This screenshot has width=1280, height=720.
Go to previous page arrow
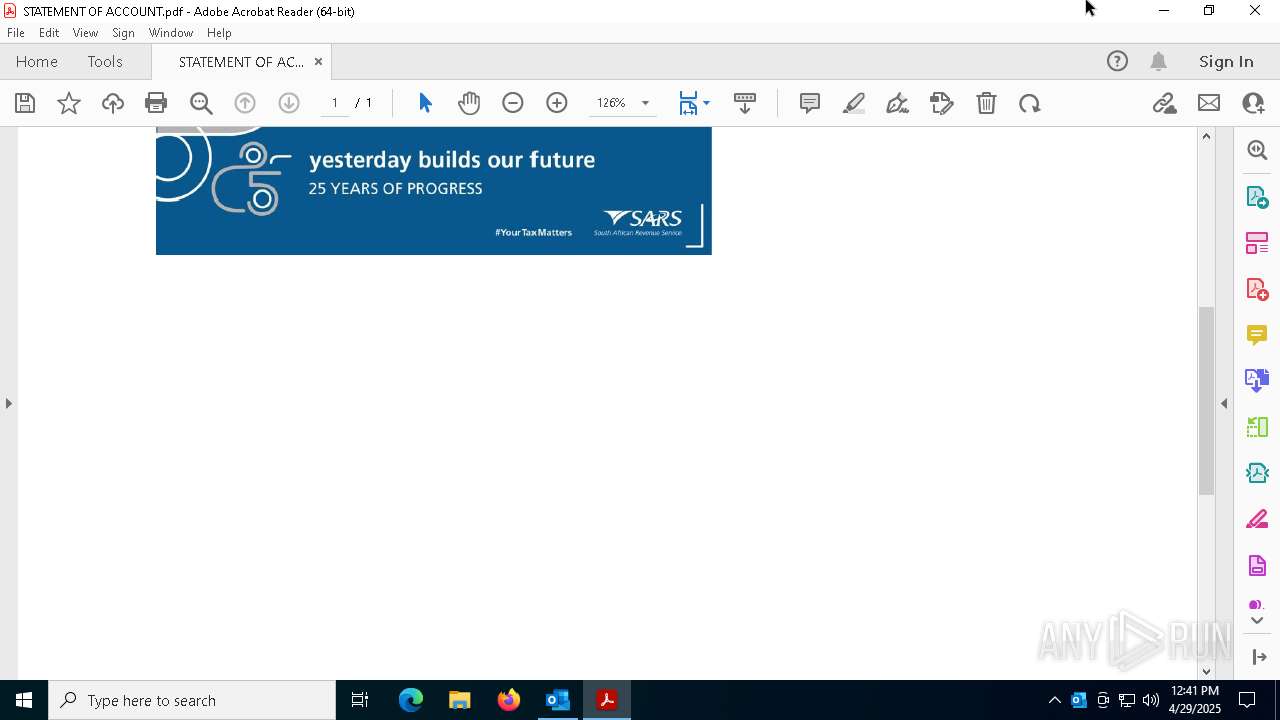[x=245, y=103]
